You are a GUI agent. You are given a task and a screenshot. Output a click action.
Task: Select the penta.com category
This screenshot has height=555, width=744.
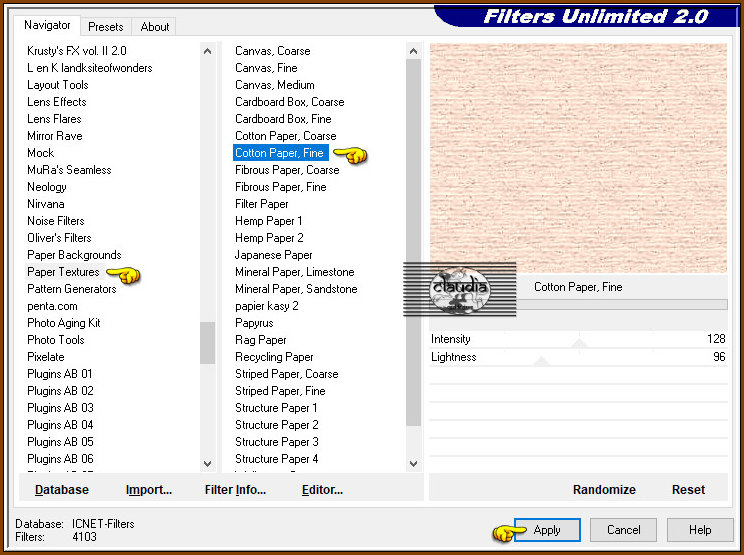tap(52, 306)
